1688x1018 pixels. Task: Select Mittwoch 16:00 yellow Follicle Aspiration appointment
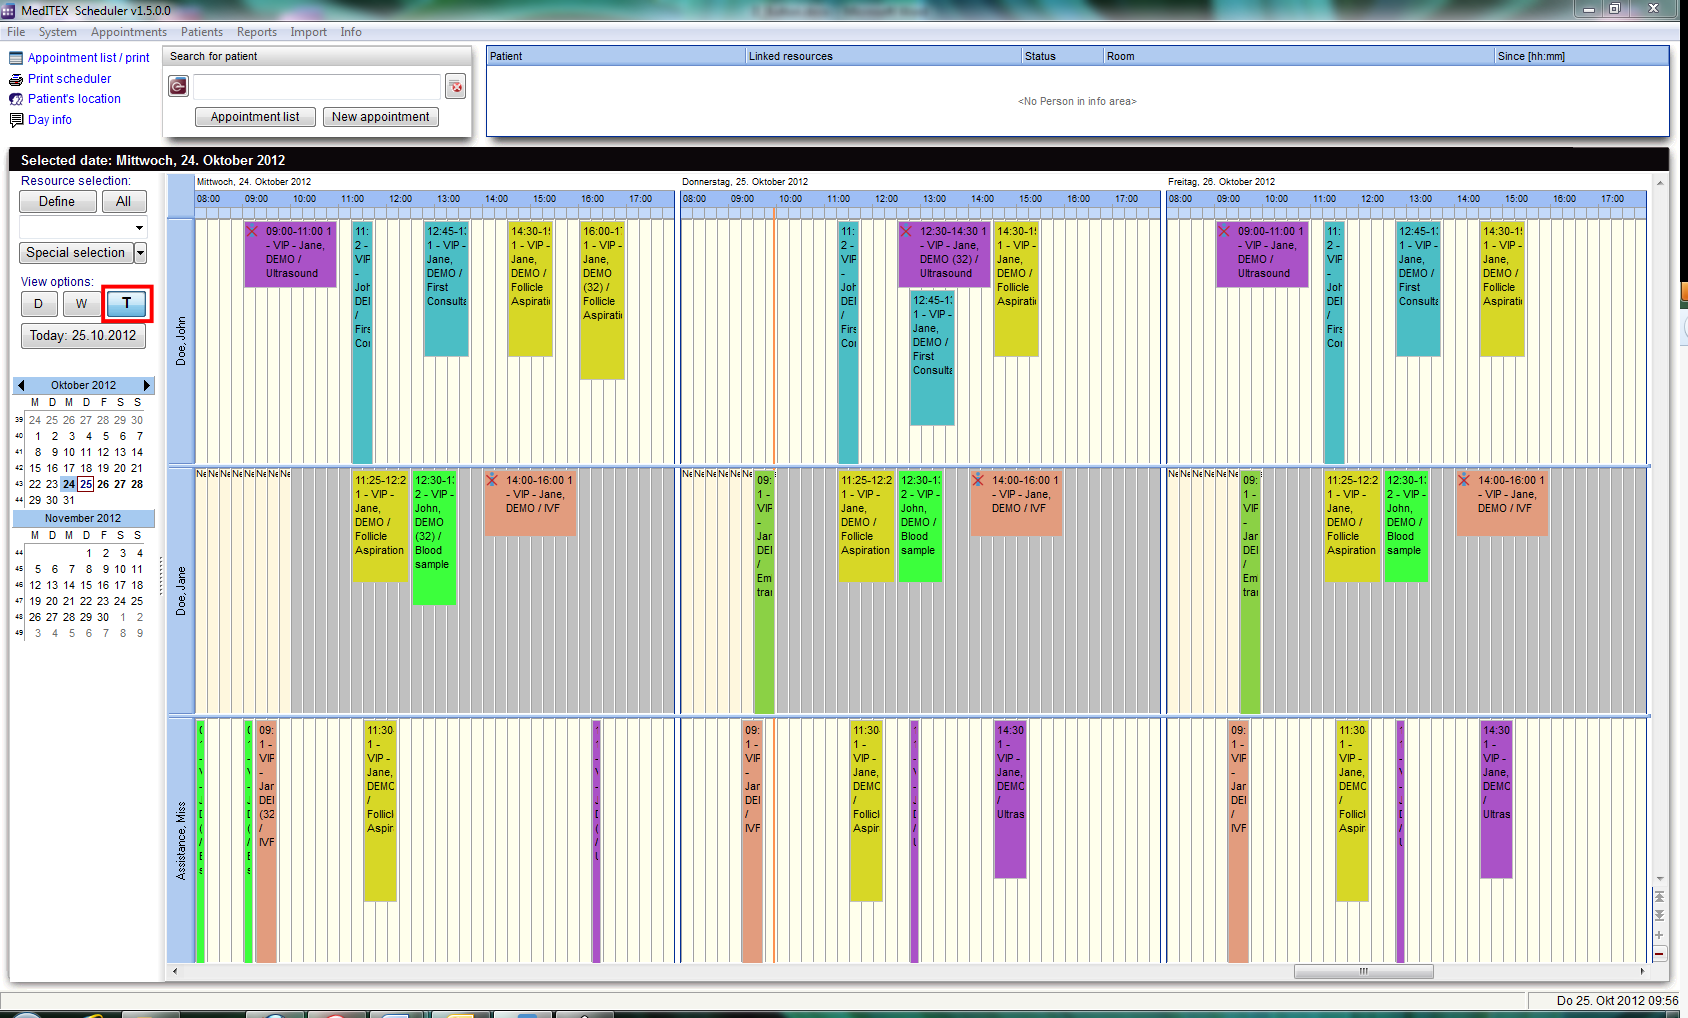click(602, 300)
